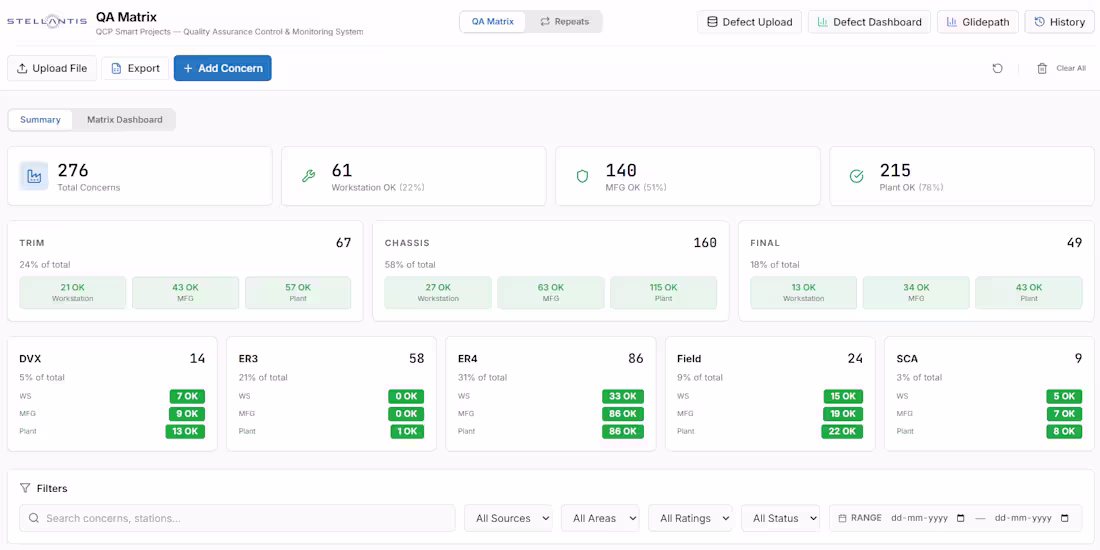The image size is (1100, 550).
Task: Click the checkmark icon beside Plant OK
Action: (x=857, y=176)
